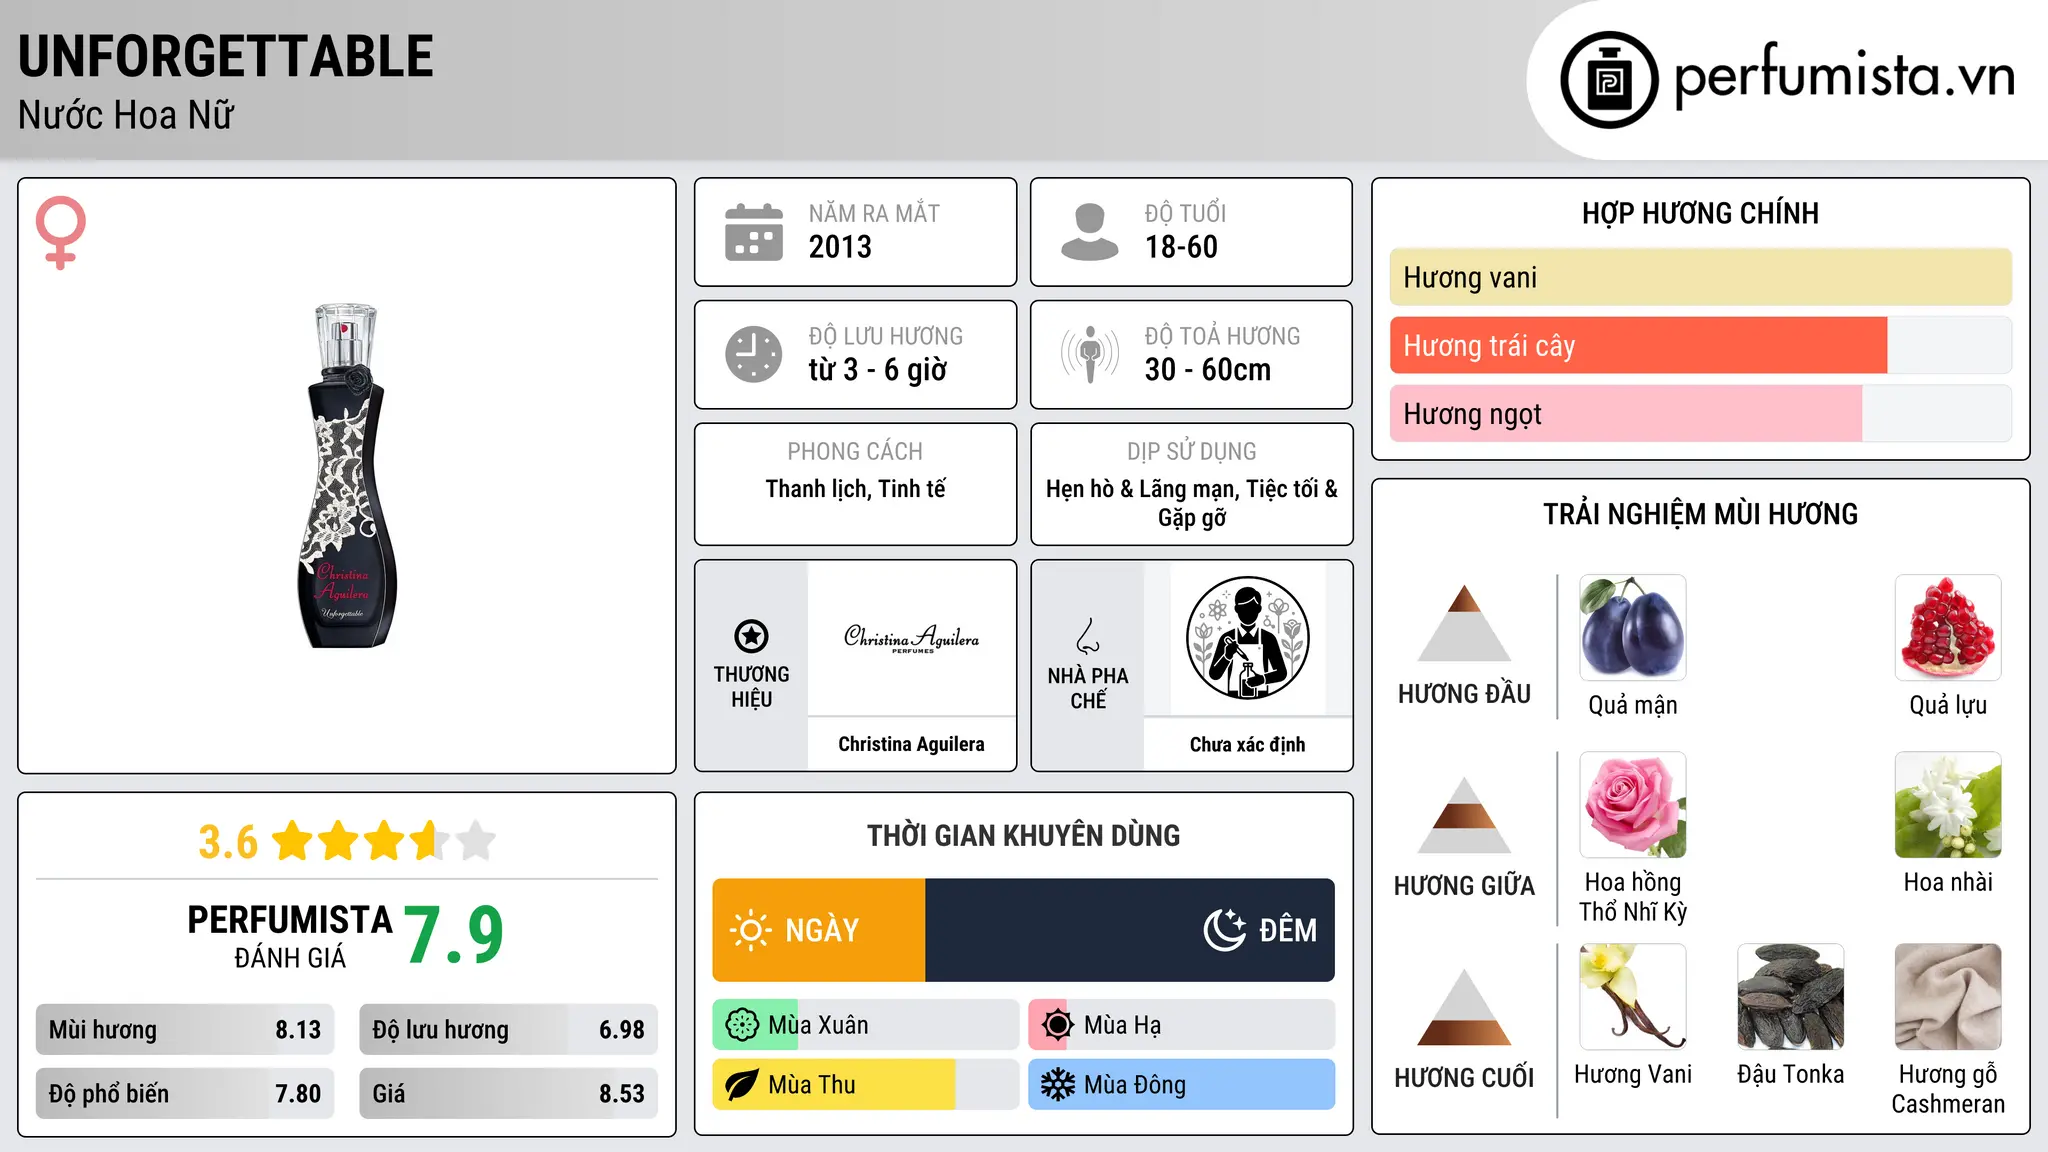Click the Mùi hương 8.13 score bar

tap(185, 1030)
